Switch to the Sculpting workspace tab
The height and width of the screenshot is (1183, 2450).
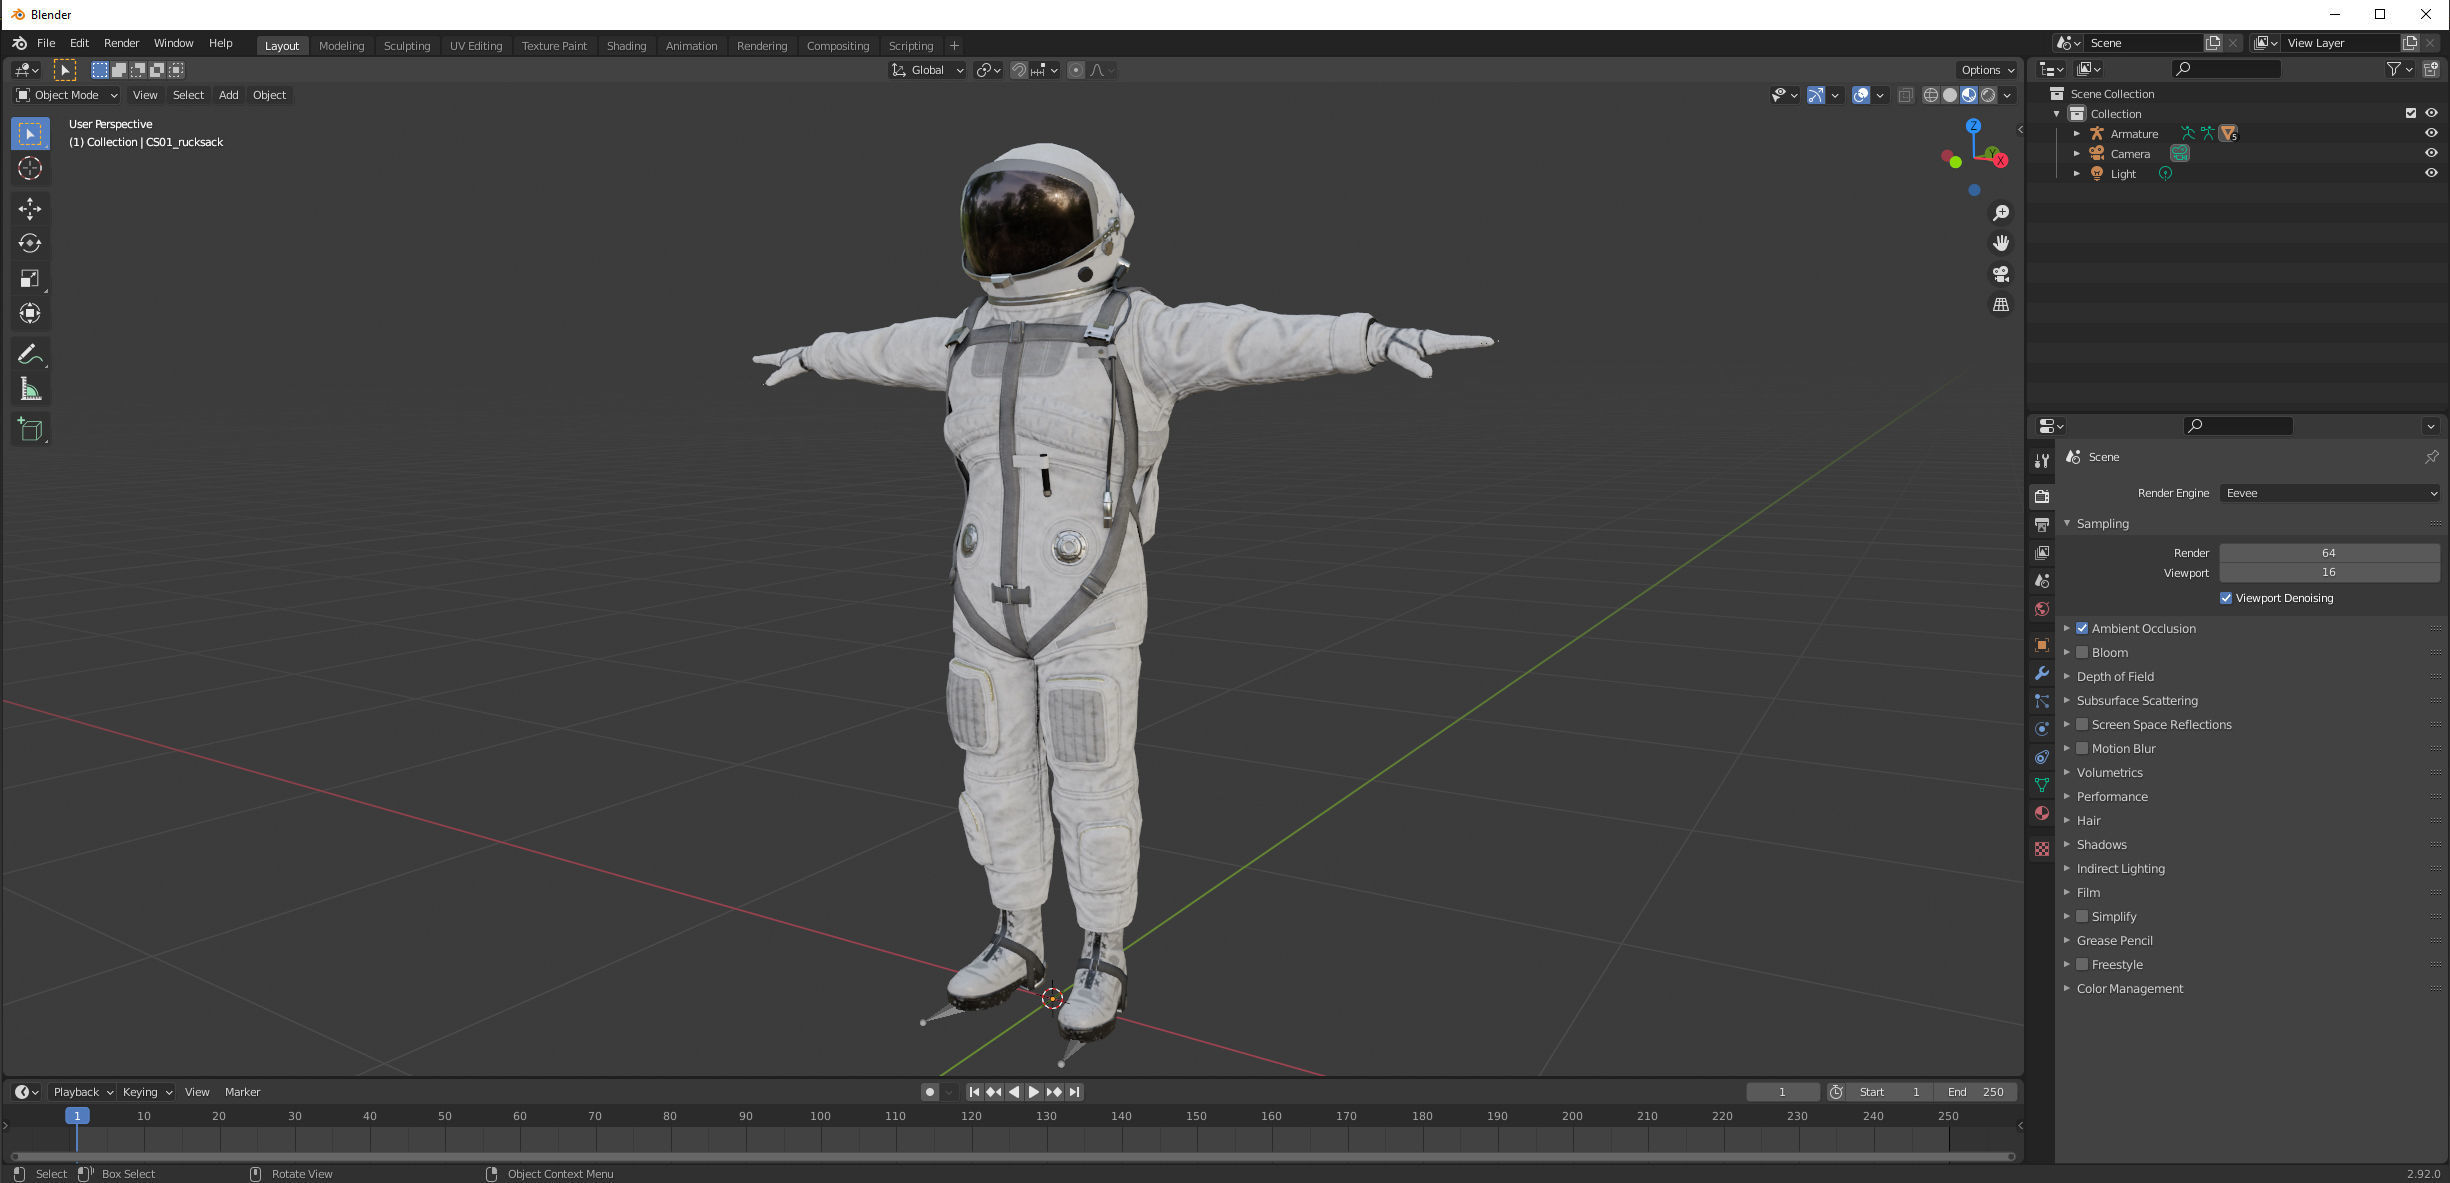coord(407,46)
